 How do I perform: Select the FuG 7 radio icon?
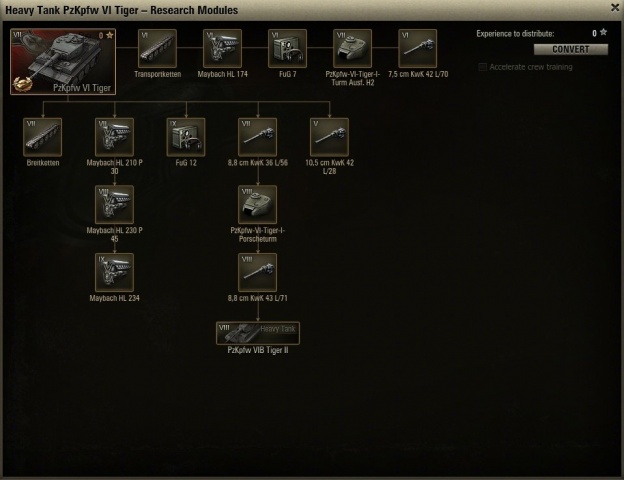coord(287,48)
